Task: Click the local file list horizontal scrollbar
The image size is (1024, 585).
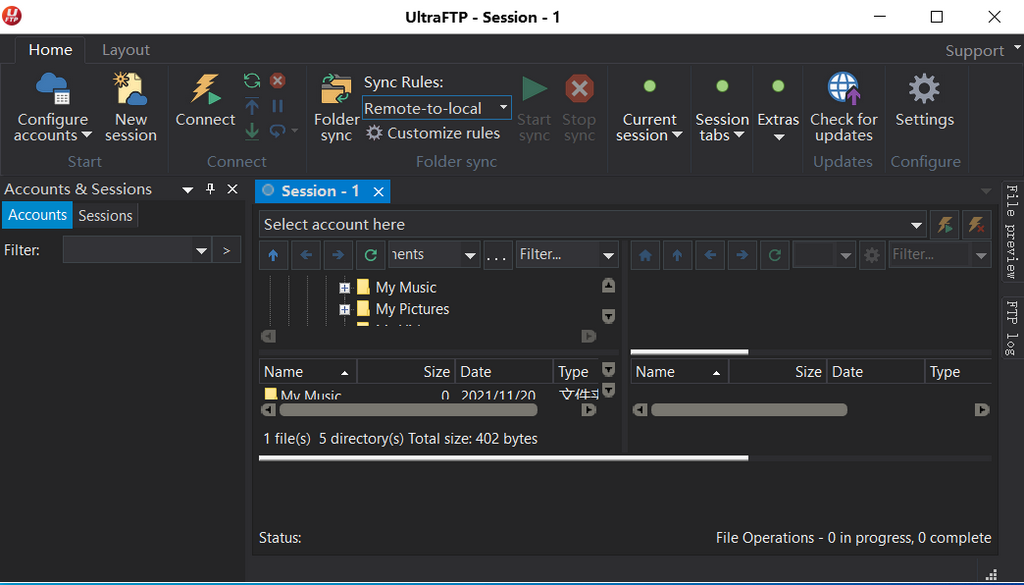Action: coord(408,410)
